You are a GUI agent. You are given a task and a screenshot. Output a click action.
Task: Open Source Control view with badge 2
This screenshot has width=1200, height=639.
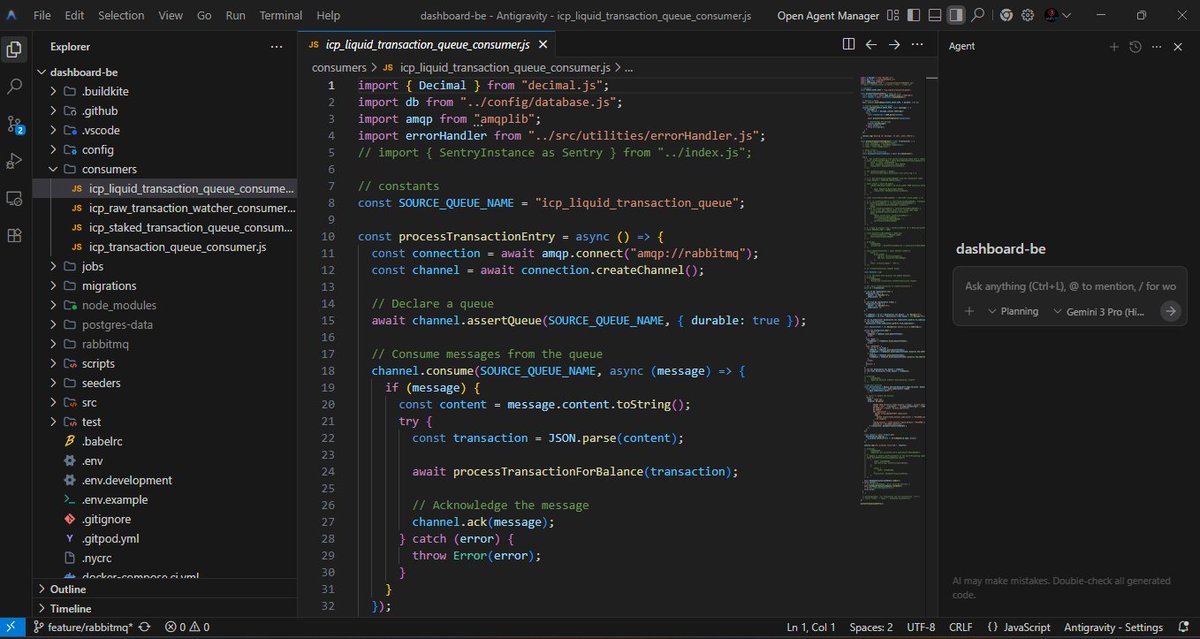coord(14,124)
